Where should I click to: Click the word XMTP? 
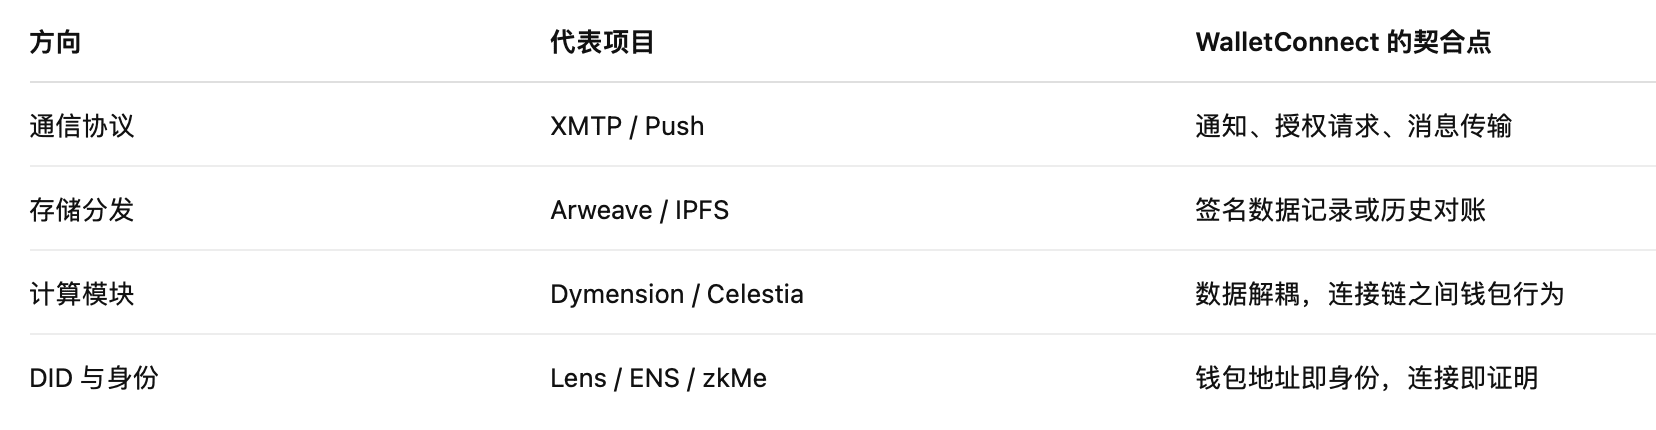pyautogui.click(x=586, y=126)
